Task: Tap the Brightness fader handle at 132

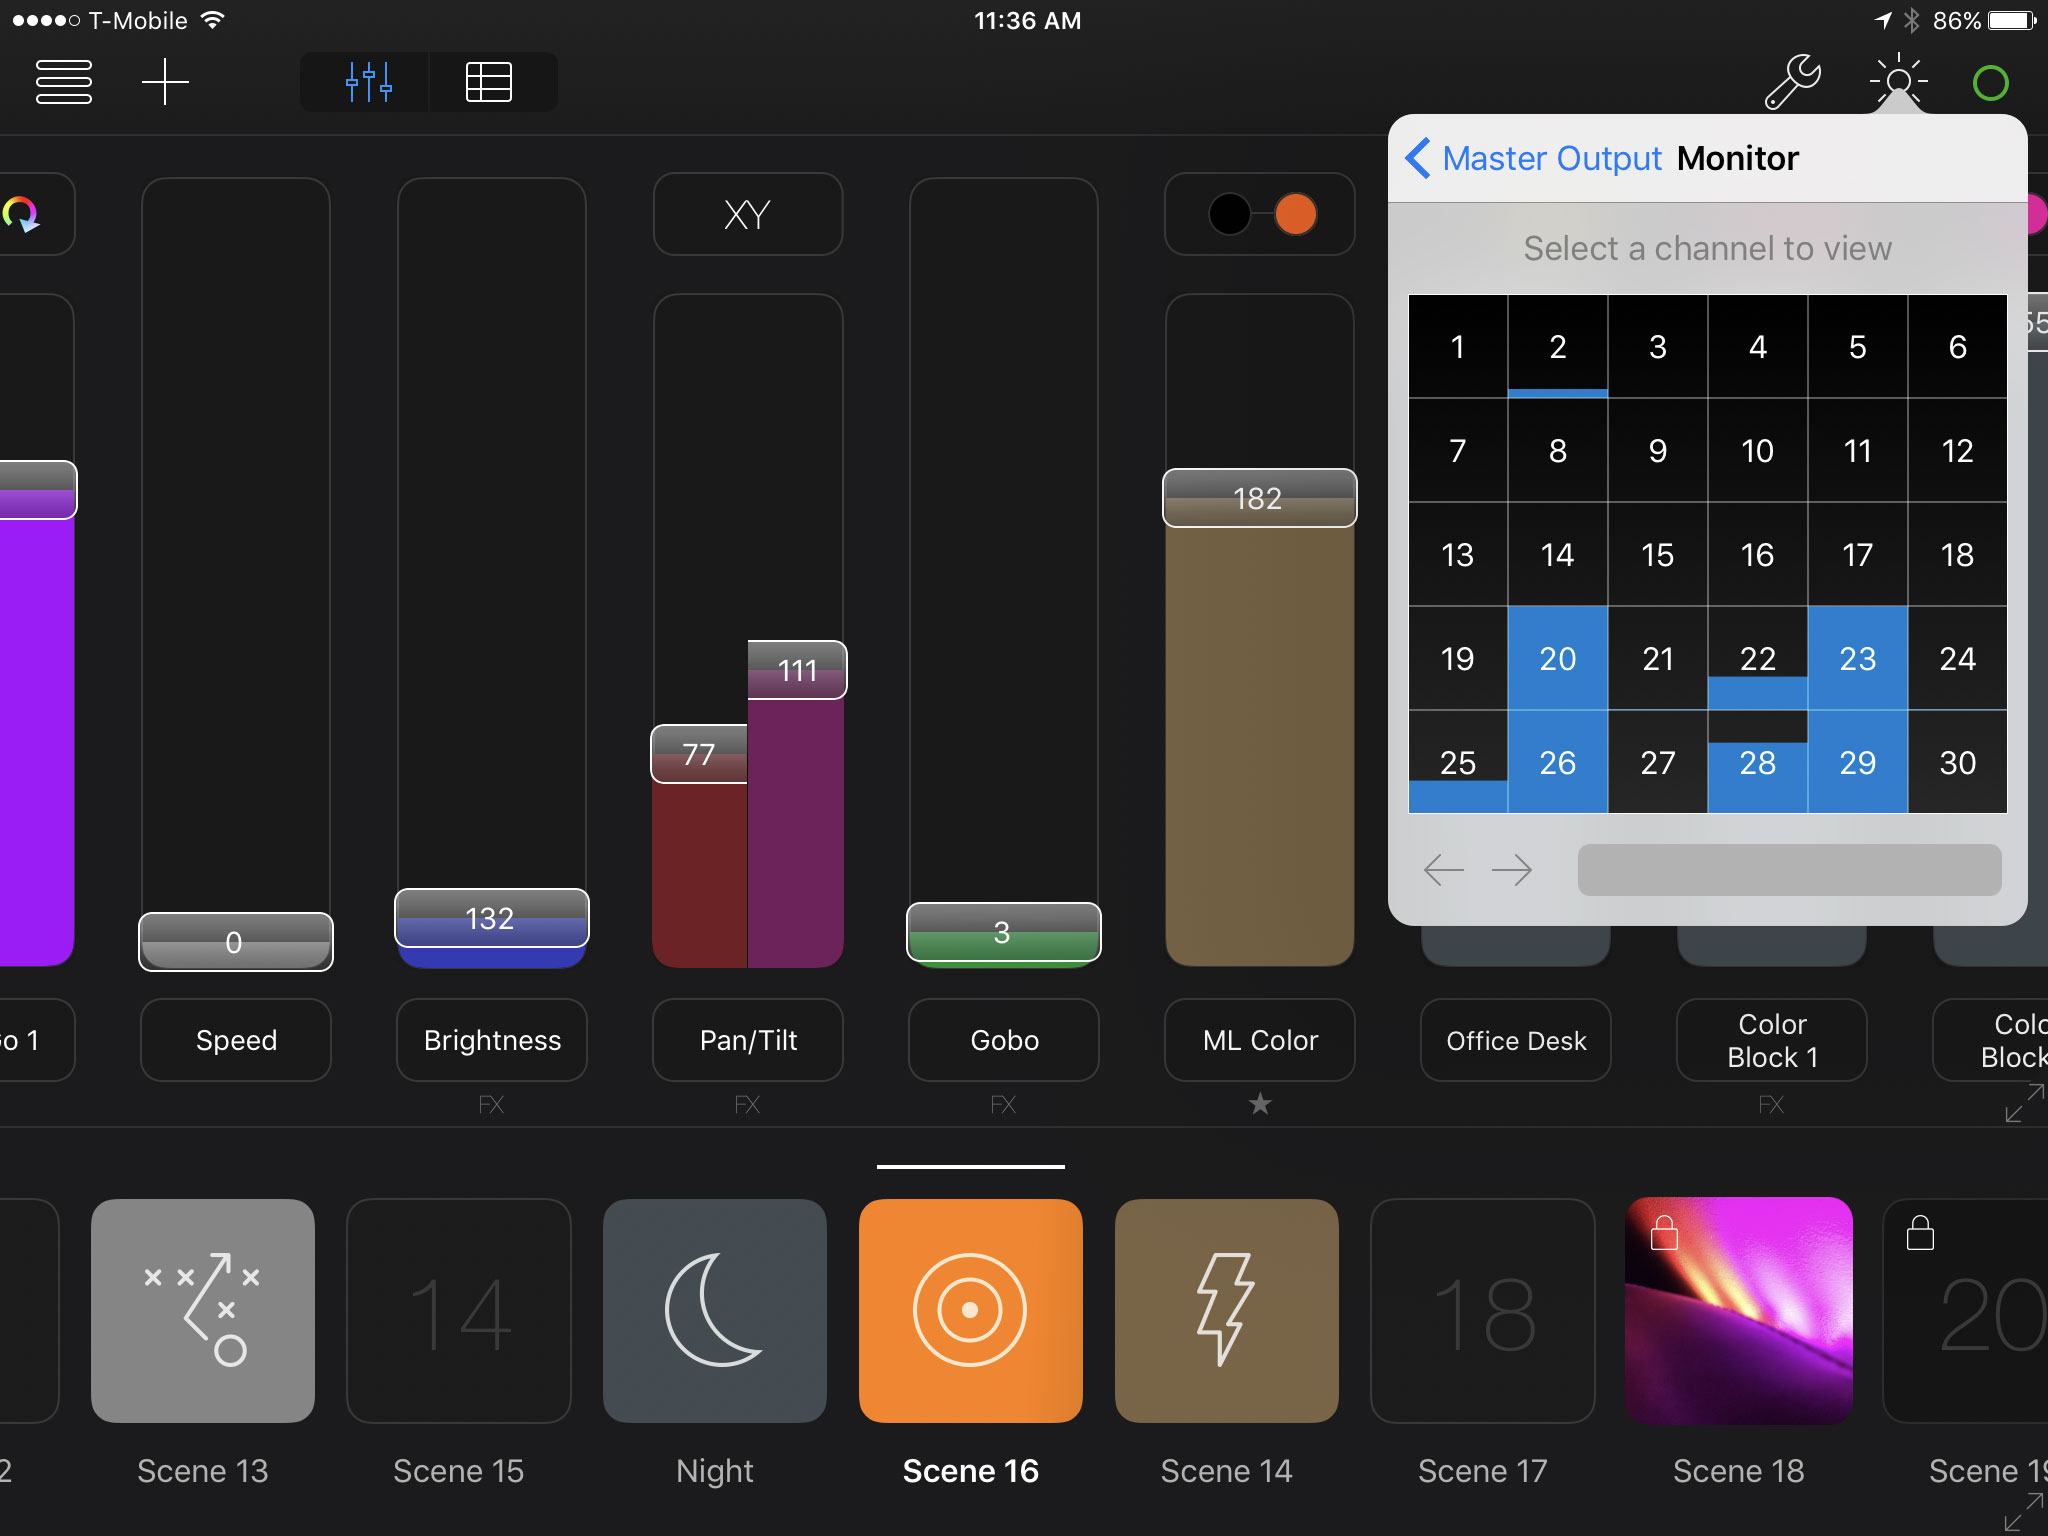Action: [492, 918]
